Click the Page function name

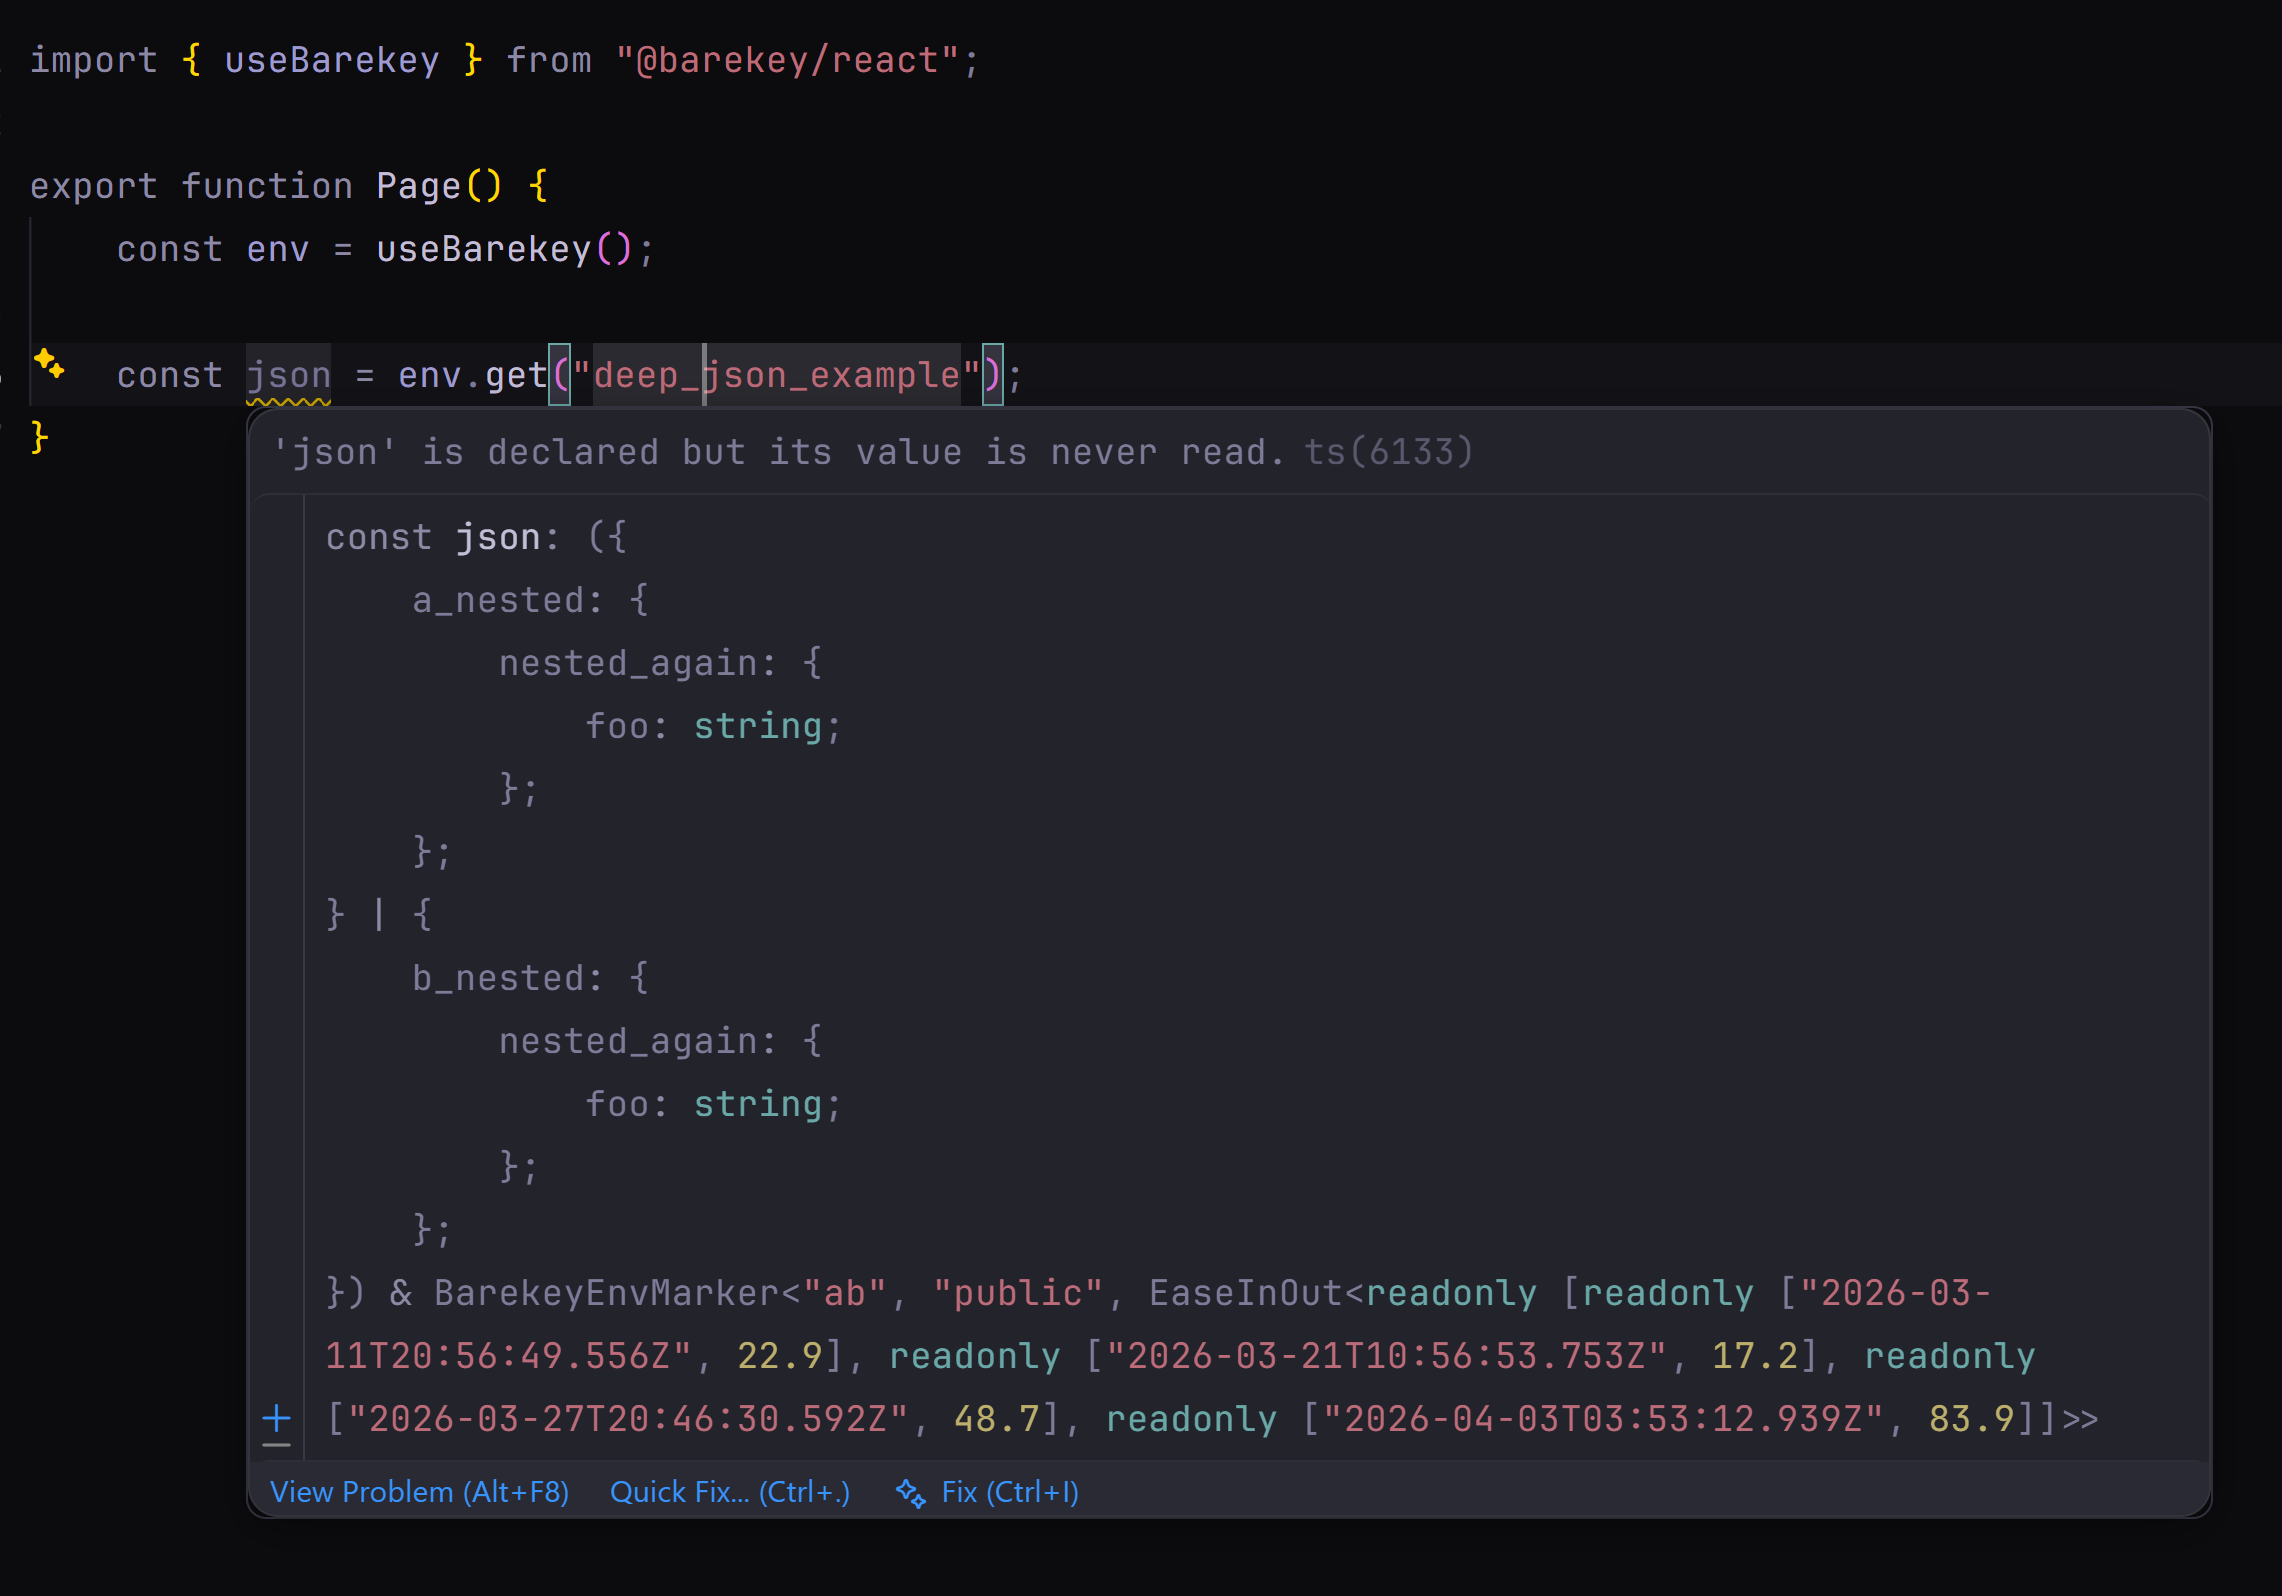tap(418, 187)
